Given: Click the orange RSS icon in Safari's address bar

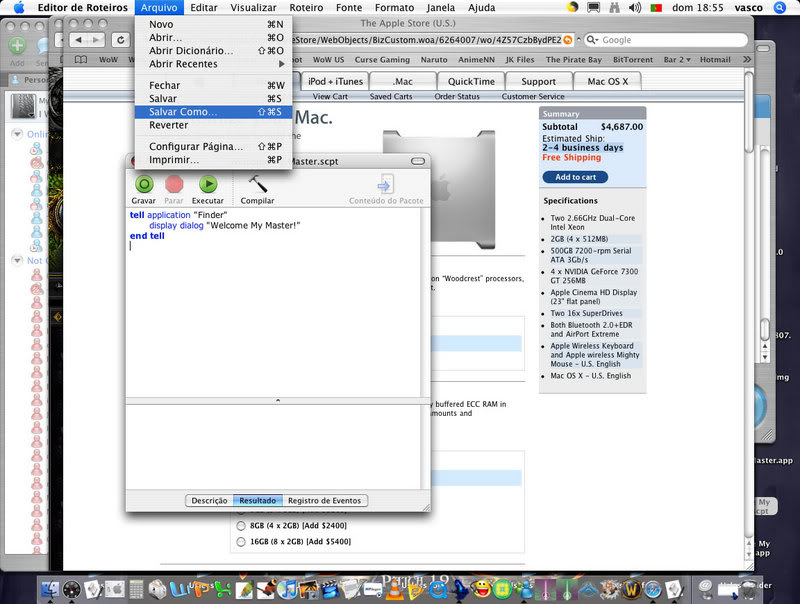Looking at the screenshot, I should tap(567, 40).
